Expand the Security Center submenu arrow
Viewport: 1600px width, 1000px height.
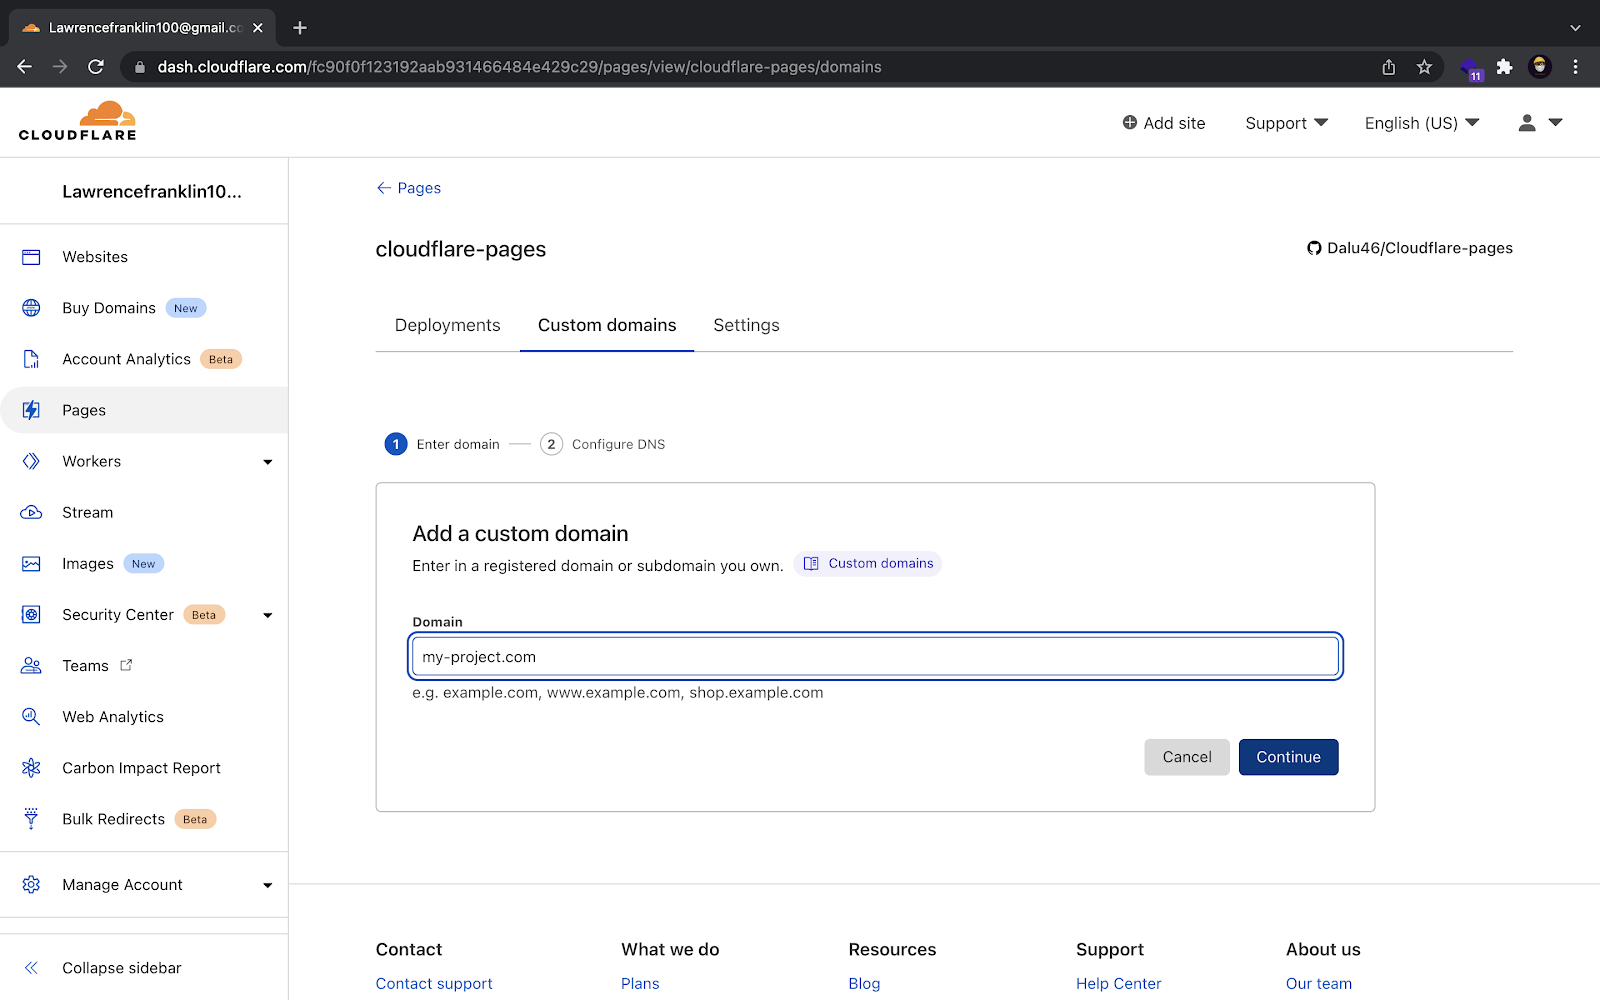tap(267, 615)
